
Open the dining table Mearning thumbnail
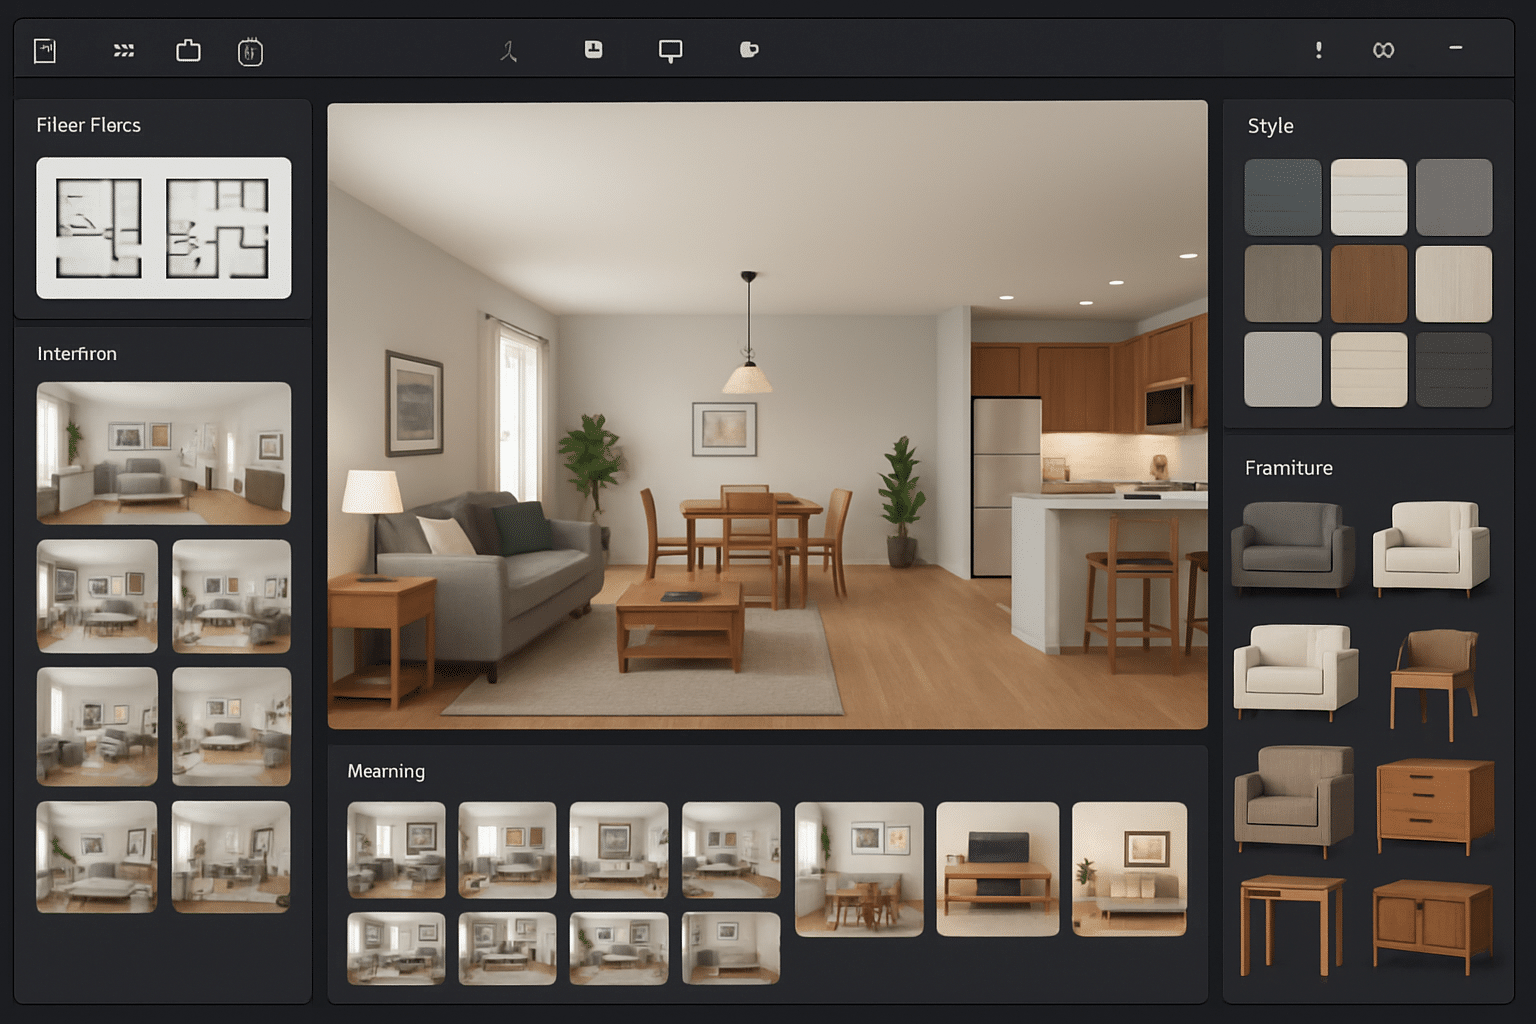[x=859, y=869]
